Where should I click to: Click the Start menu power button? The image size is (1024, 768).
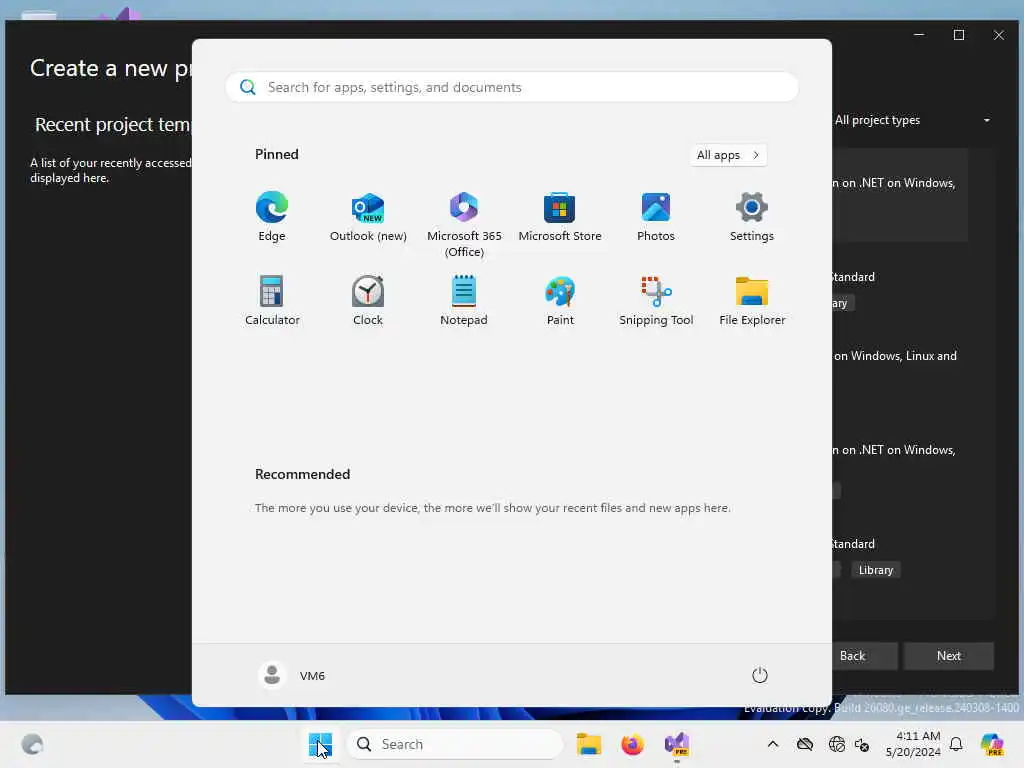click(760, 675)
